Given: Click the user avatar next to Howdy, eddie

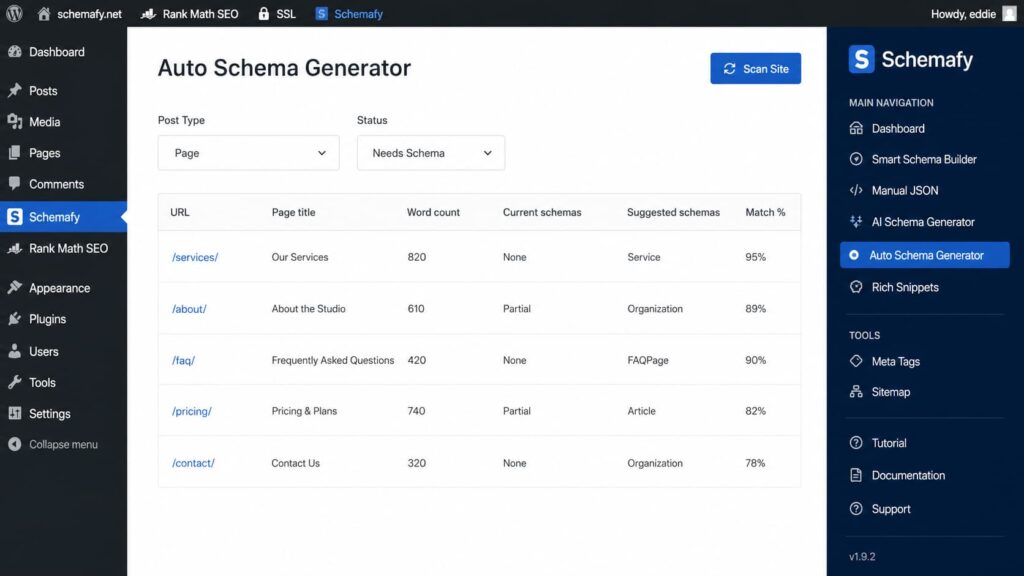Looking at the screenshot, I should [1009, 14].
